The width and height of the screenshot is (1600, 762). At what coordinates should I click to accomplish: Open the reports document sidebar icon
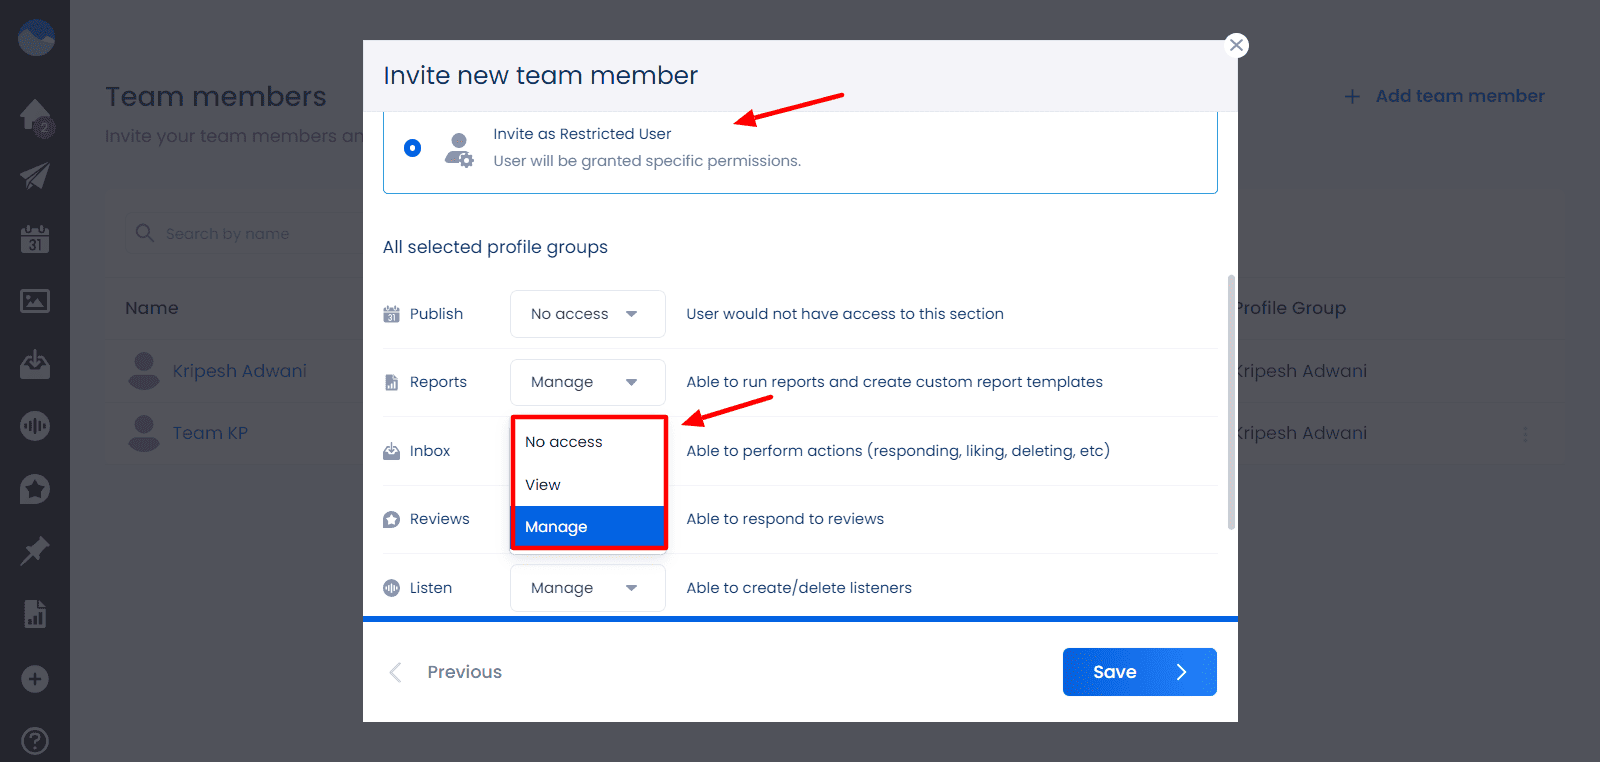pyautogui.click(x=35, y=614)
